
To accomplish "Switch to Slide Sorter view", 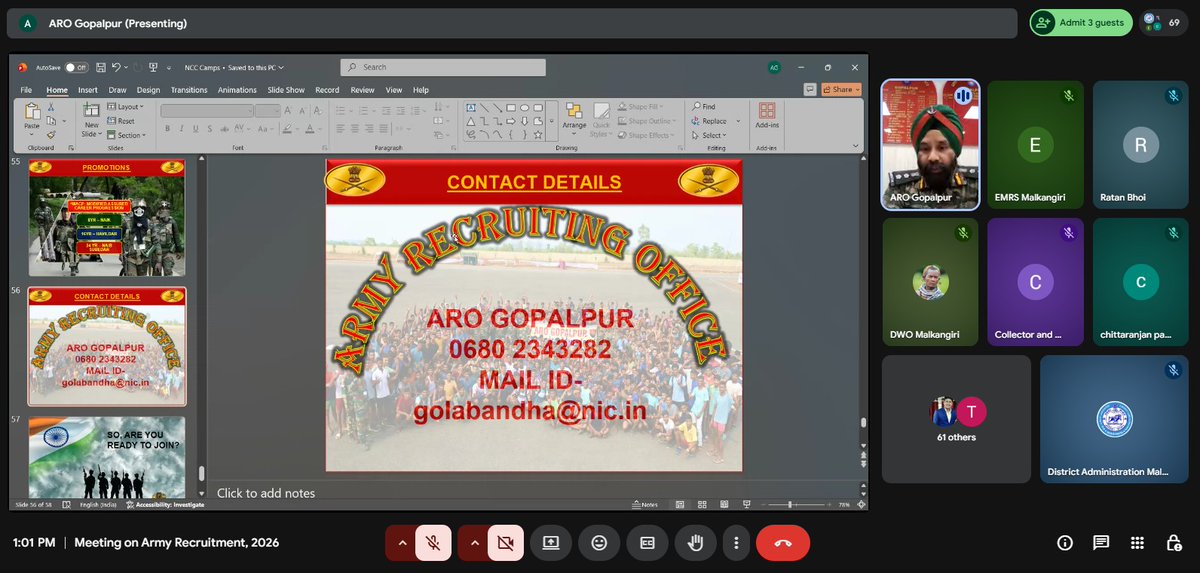I will (x=704, y=504).
